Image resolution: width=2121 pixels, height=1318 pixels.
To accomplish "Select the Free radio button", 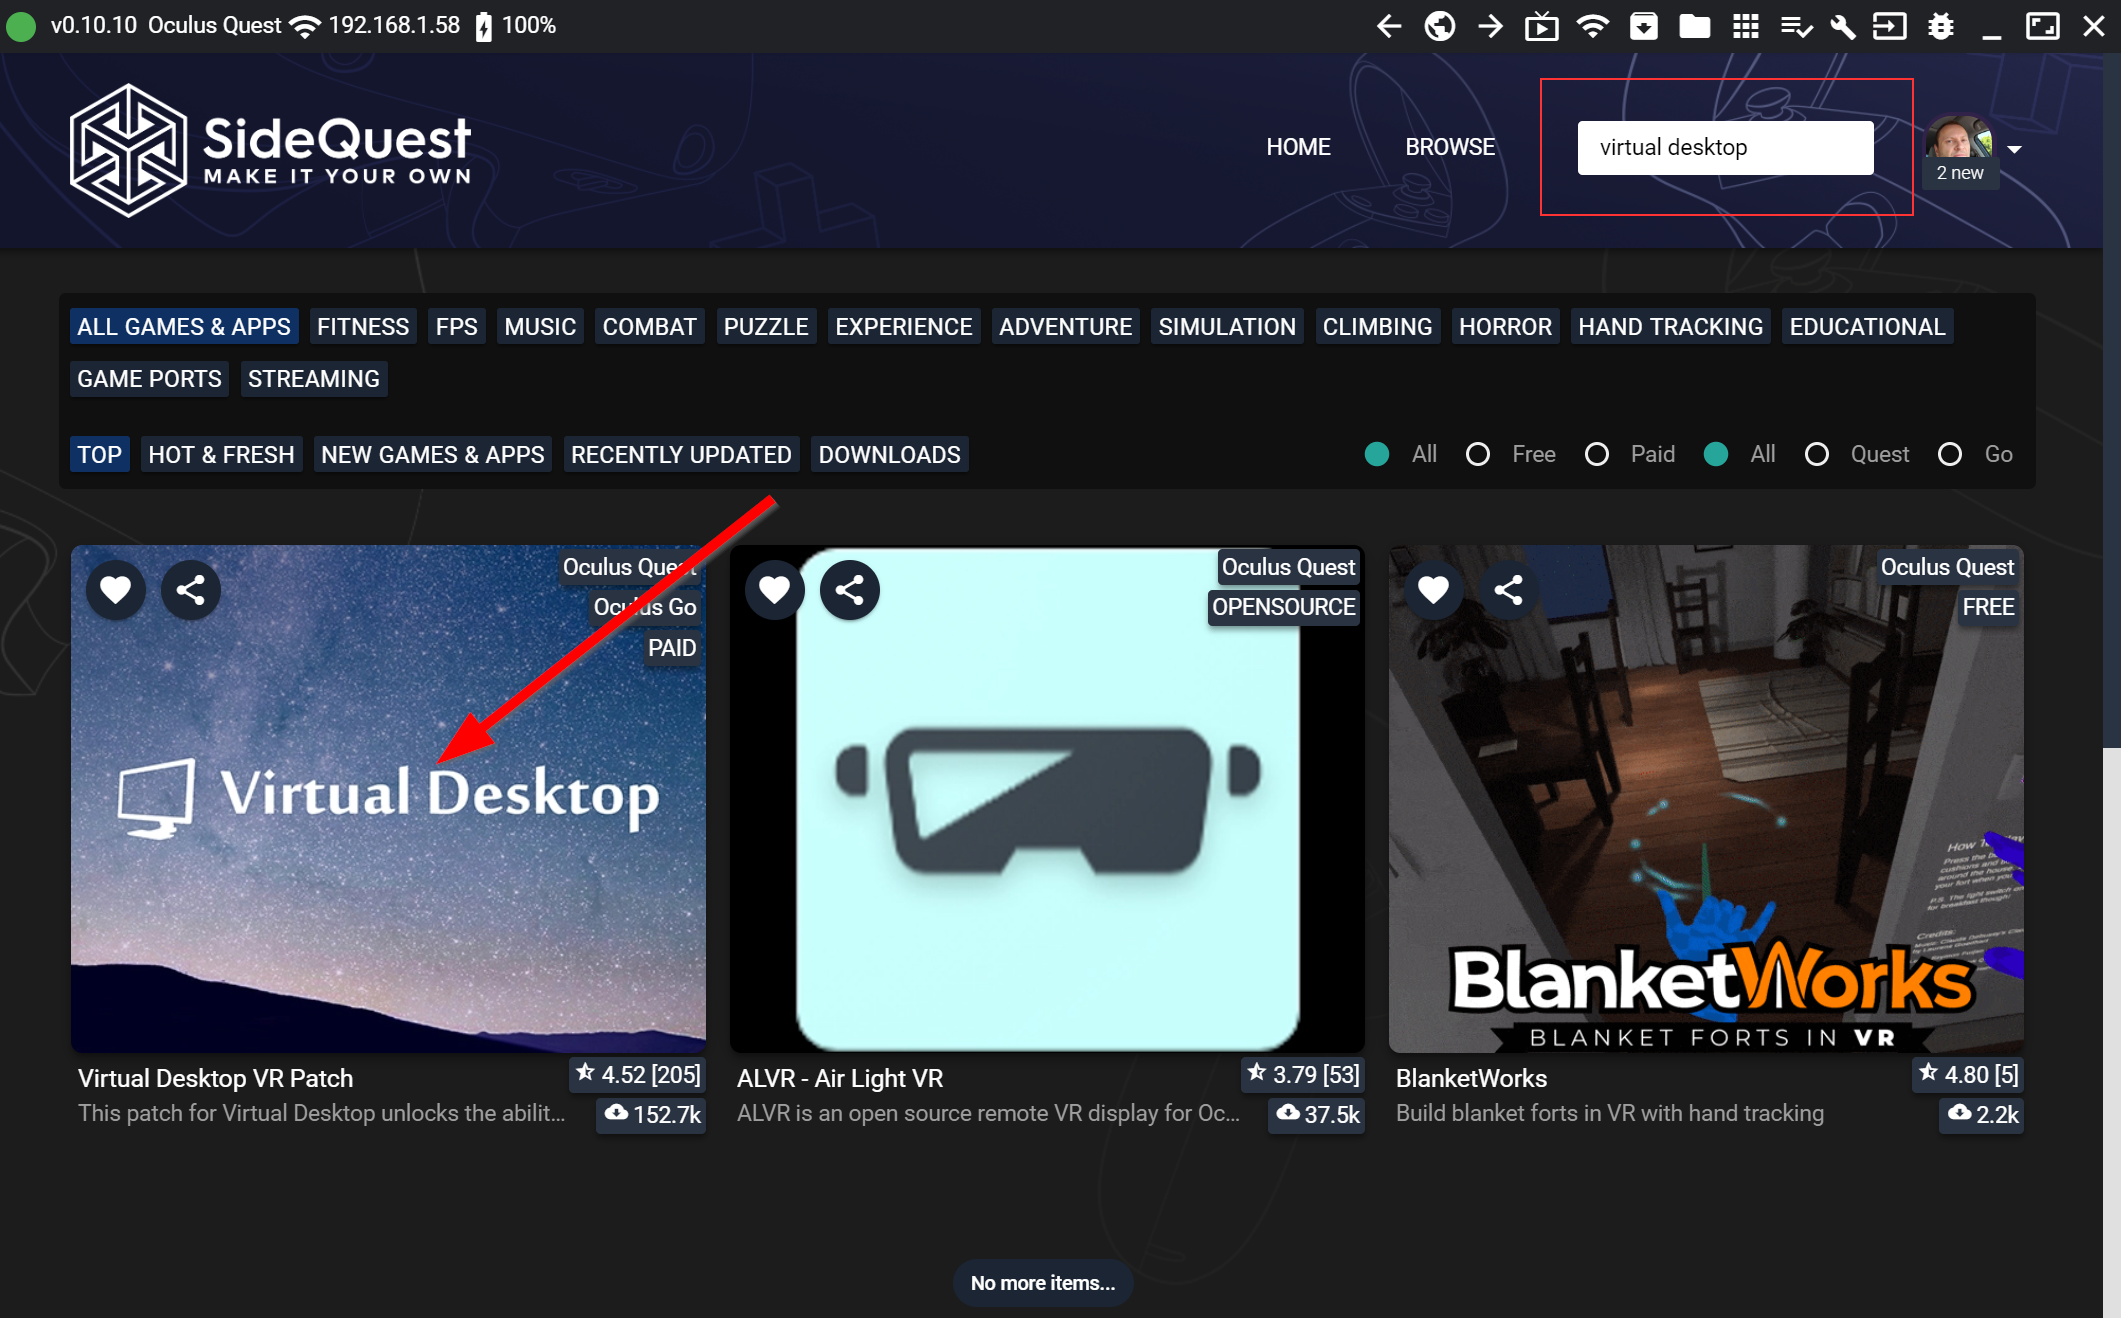I will tap(1478, 454).
